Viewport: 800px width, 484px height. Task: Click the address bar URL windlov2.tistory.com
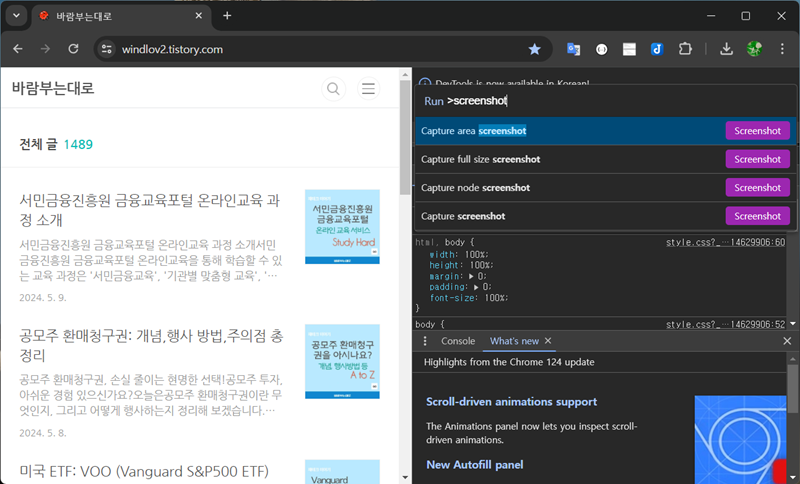(x=172, y=49)
